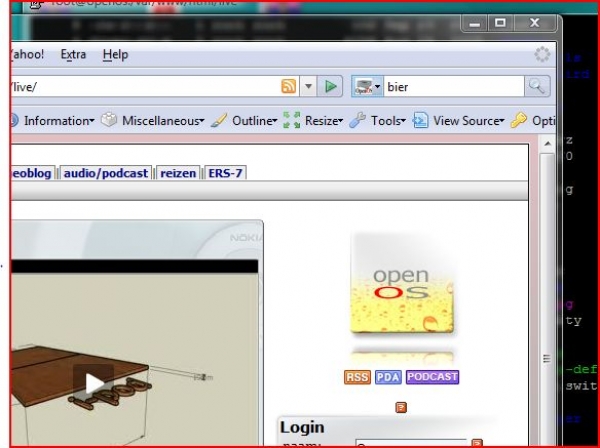Click the PDA badge

tap(387, 377)
